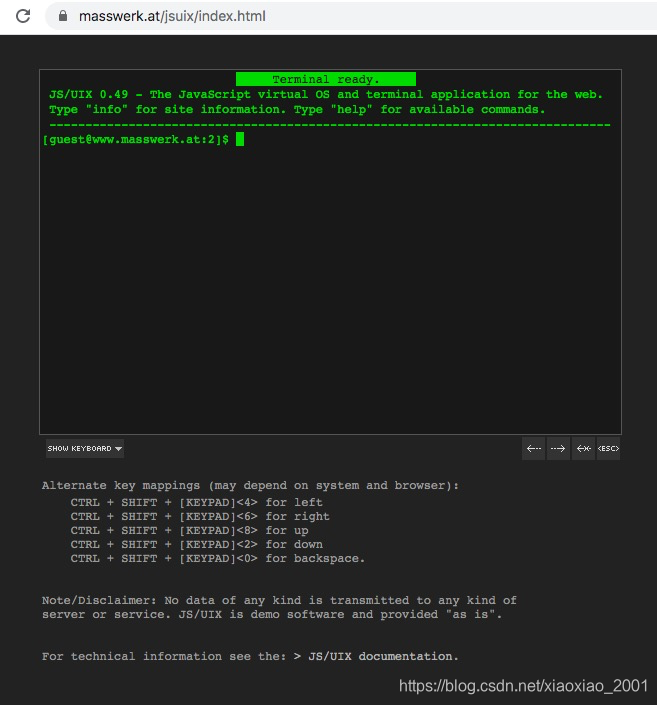Select the masswerk.at/jsuix/index.html address bar
This screenshot has height=705, width=657.
pyautogui.click(x=351, y=16)
